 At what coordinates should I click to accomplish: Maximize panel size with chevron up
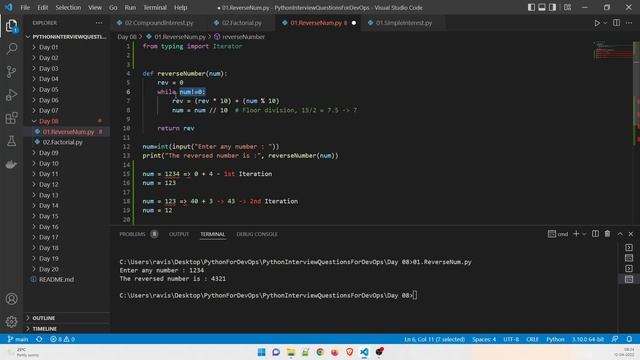click(x=620, y=234)
